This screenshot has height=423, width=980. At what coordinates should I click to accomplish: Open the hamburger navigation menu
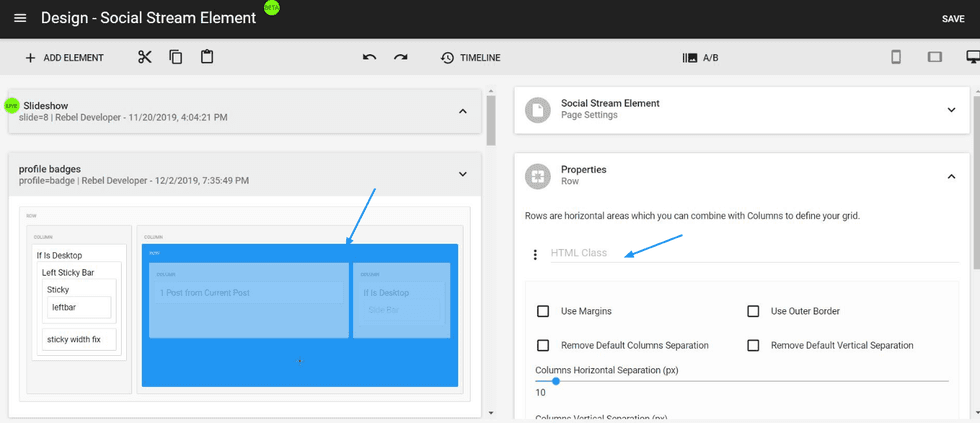[20, 18]
